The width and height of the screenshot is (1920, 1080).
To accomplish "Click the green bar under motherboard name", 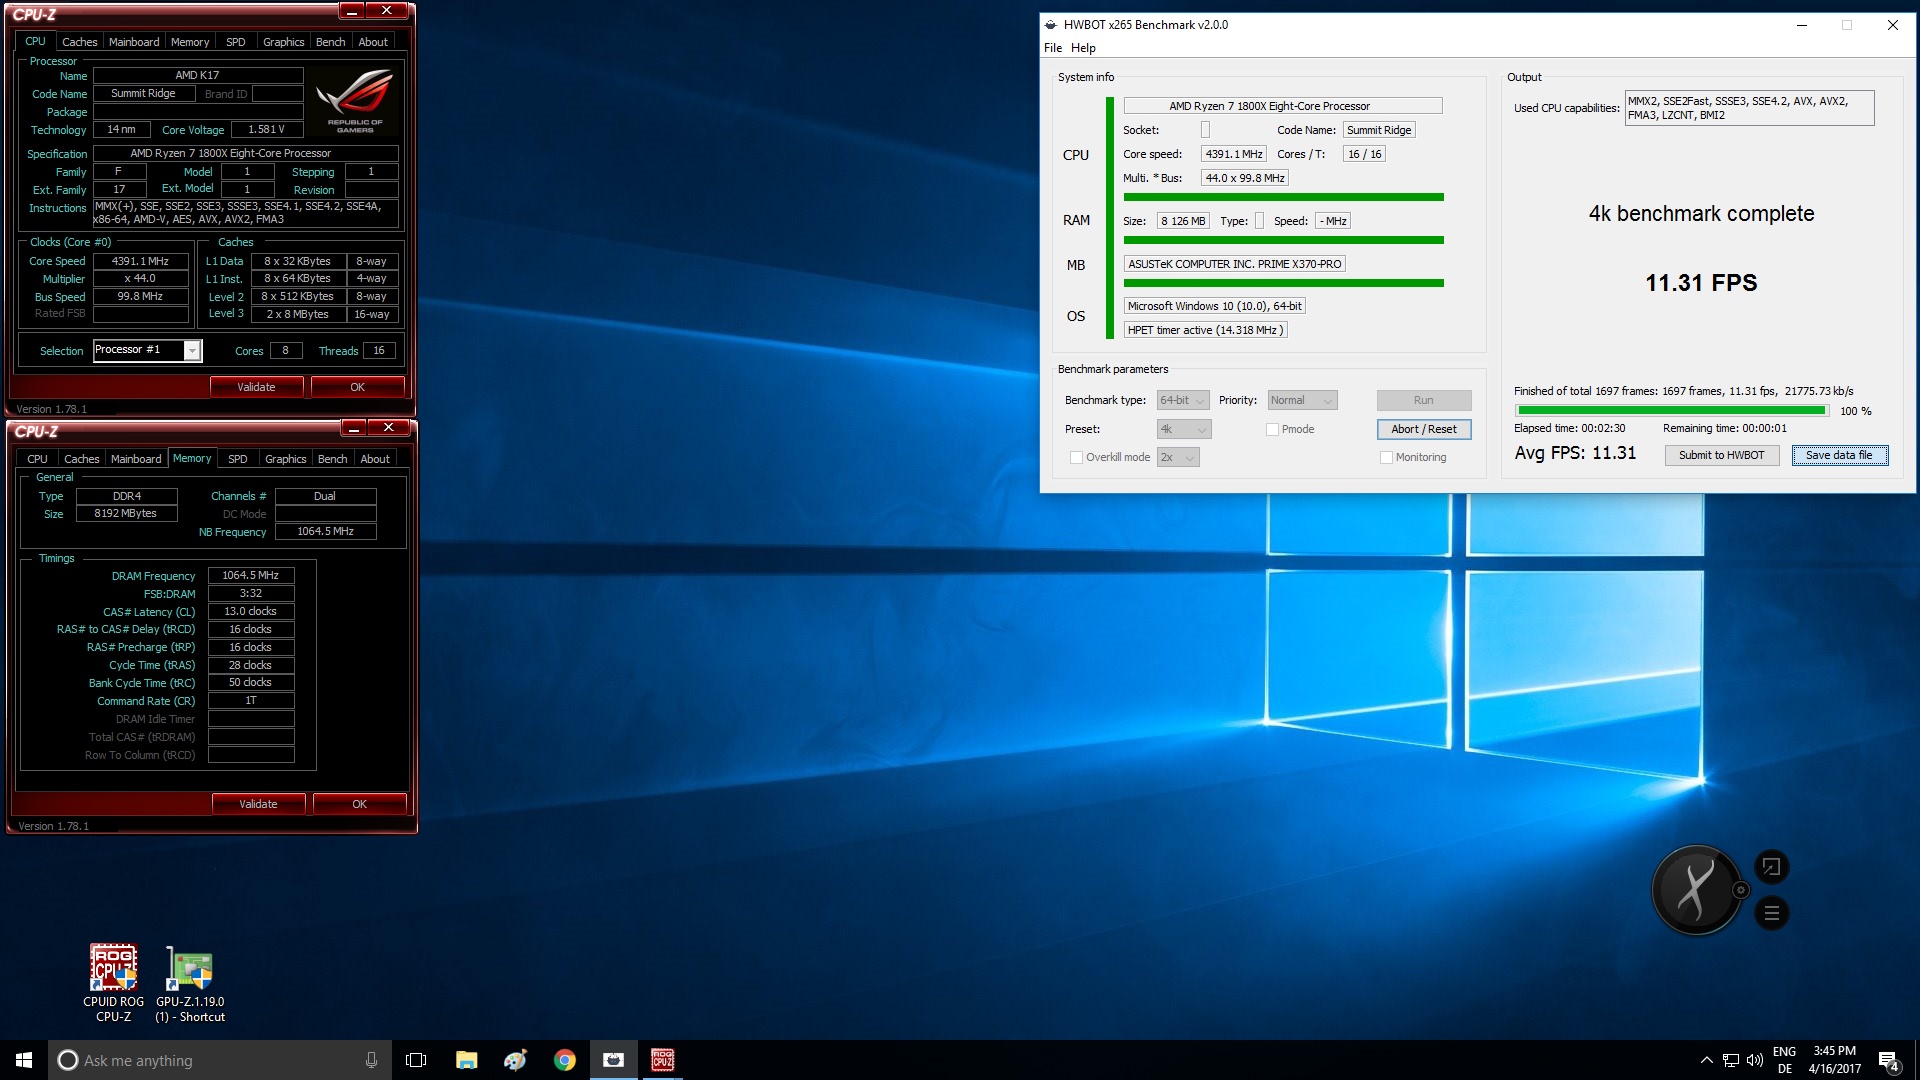I will point(1284,284).
